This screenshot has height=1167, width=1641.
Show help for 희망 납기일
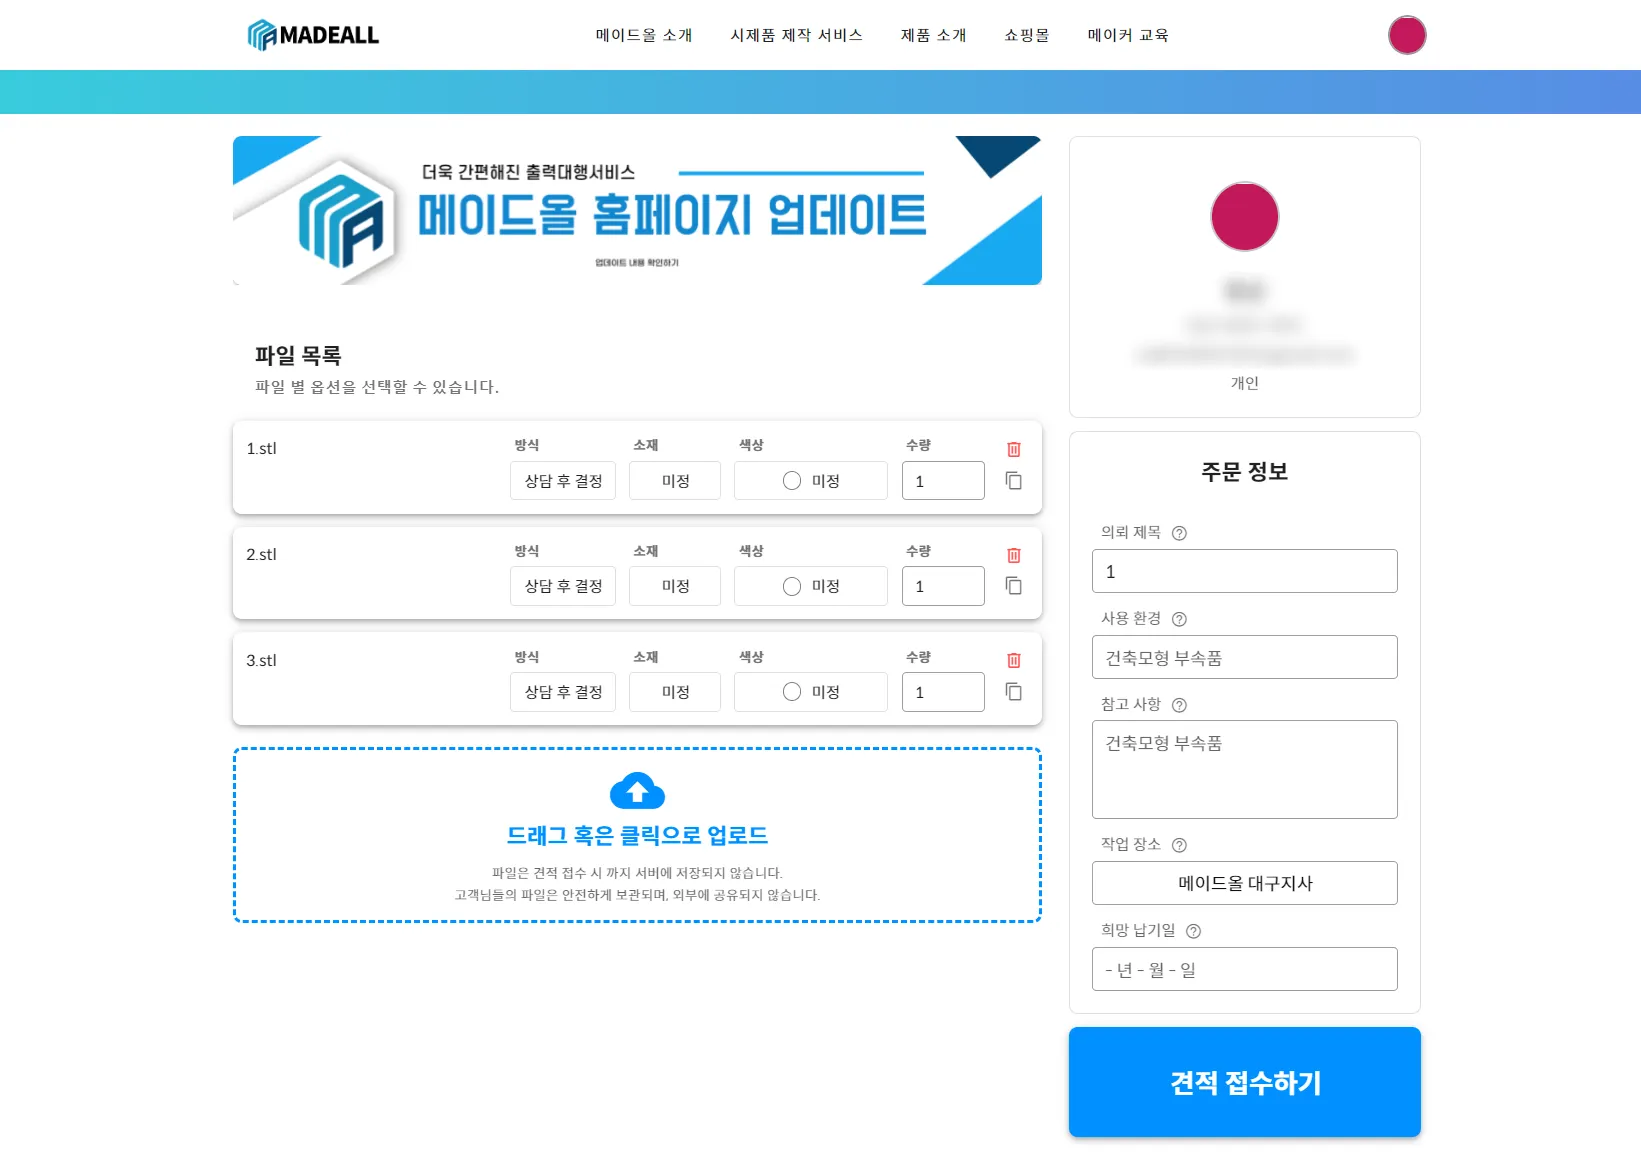click(1193, 931)
